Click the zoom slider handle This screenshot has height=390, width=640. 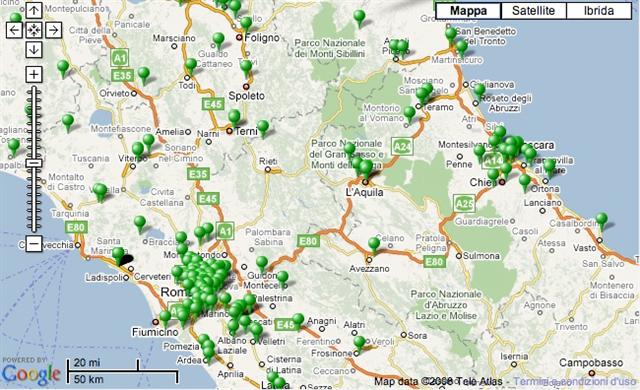point(34,163)
